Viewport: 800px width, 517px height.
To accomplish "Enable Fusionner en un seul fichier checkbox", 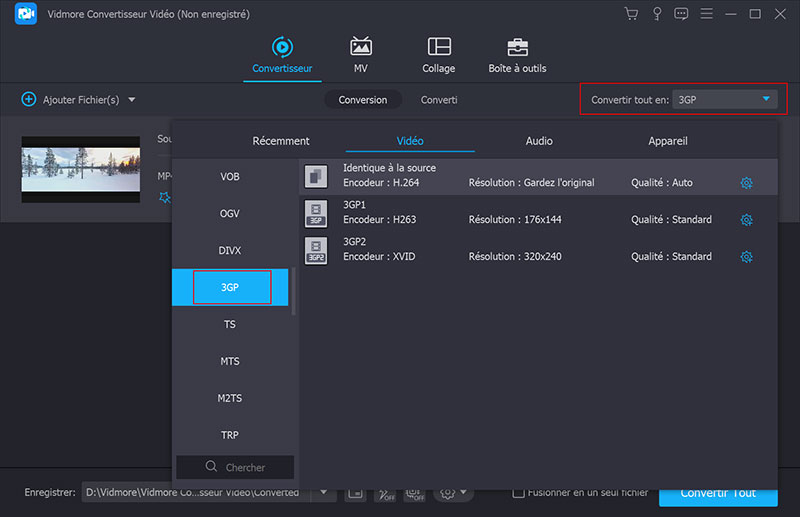I will 518,493.
